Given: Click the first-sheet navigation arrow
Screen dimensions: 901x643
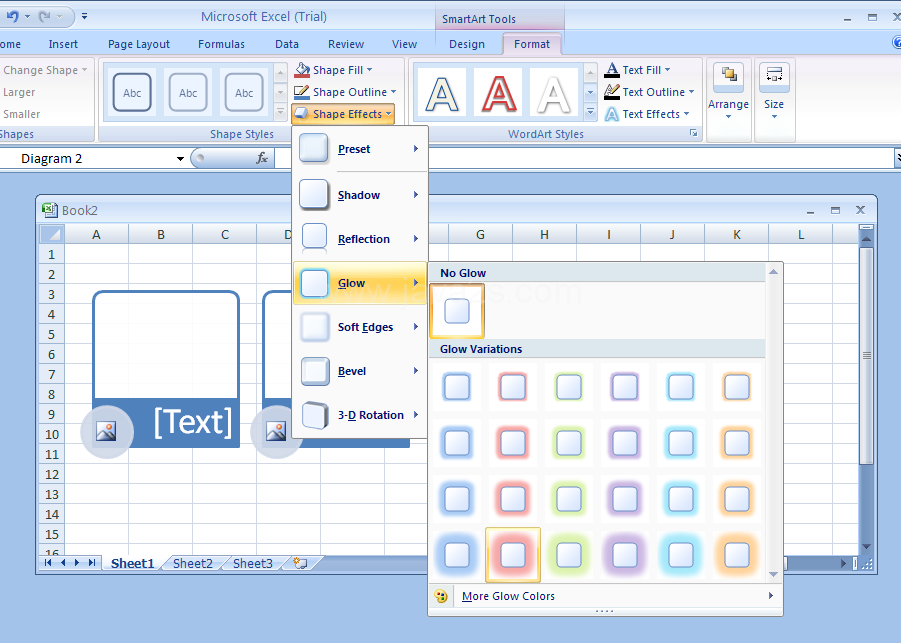Looking at the screenshot, I should (x=48, y=563).
